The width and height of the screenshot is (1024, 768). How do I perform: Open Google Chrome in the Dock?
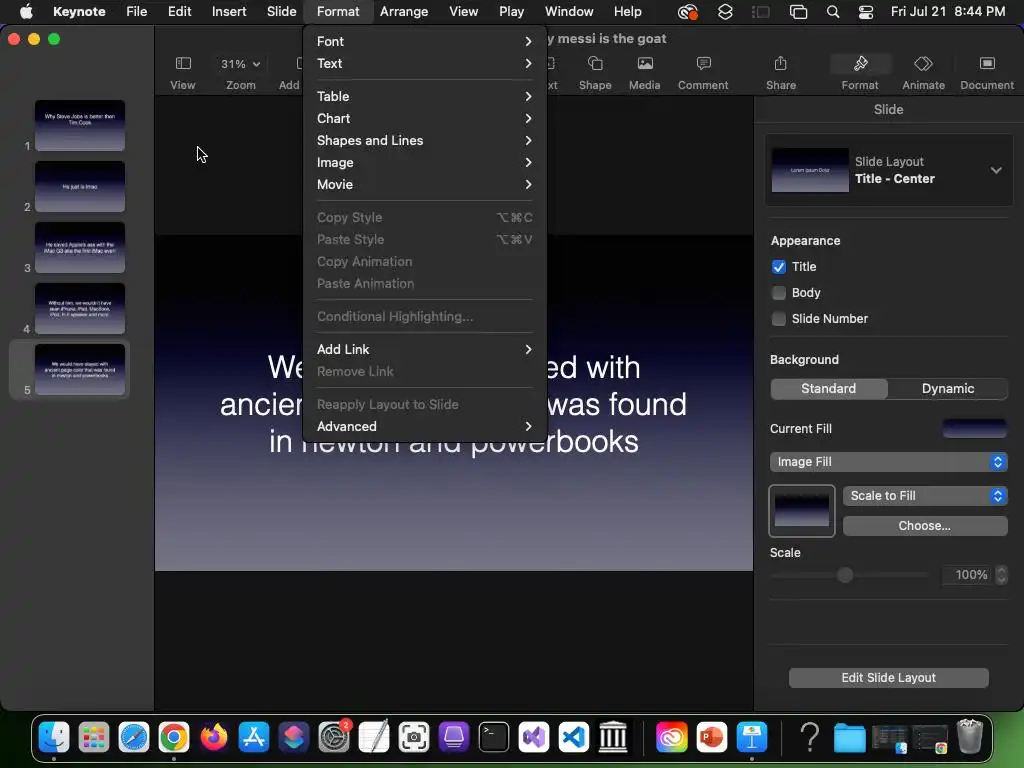pyautogui.click(x=174, y=737)
